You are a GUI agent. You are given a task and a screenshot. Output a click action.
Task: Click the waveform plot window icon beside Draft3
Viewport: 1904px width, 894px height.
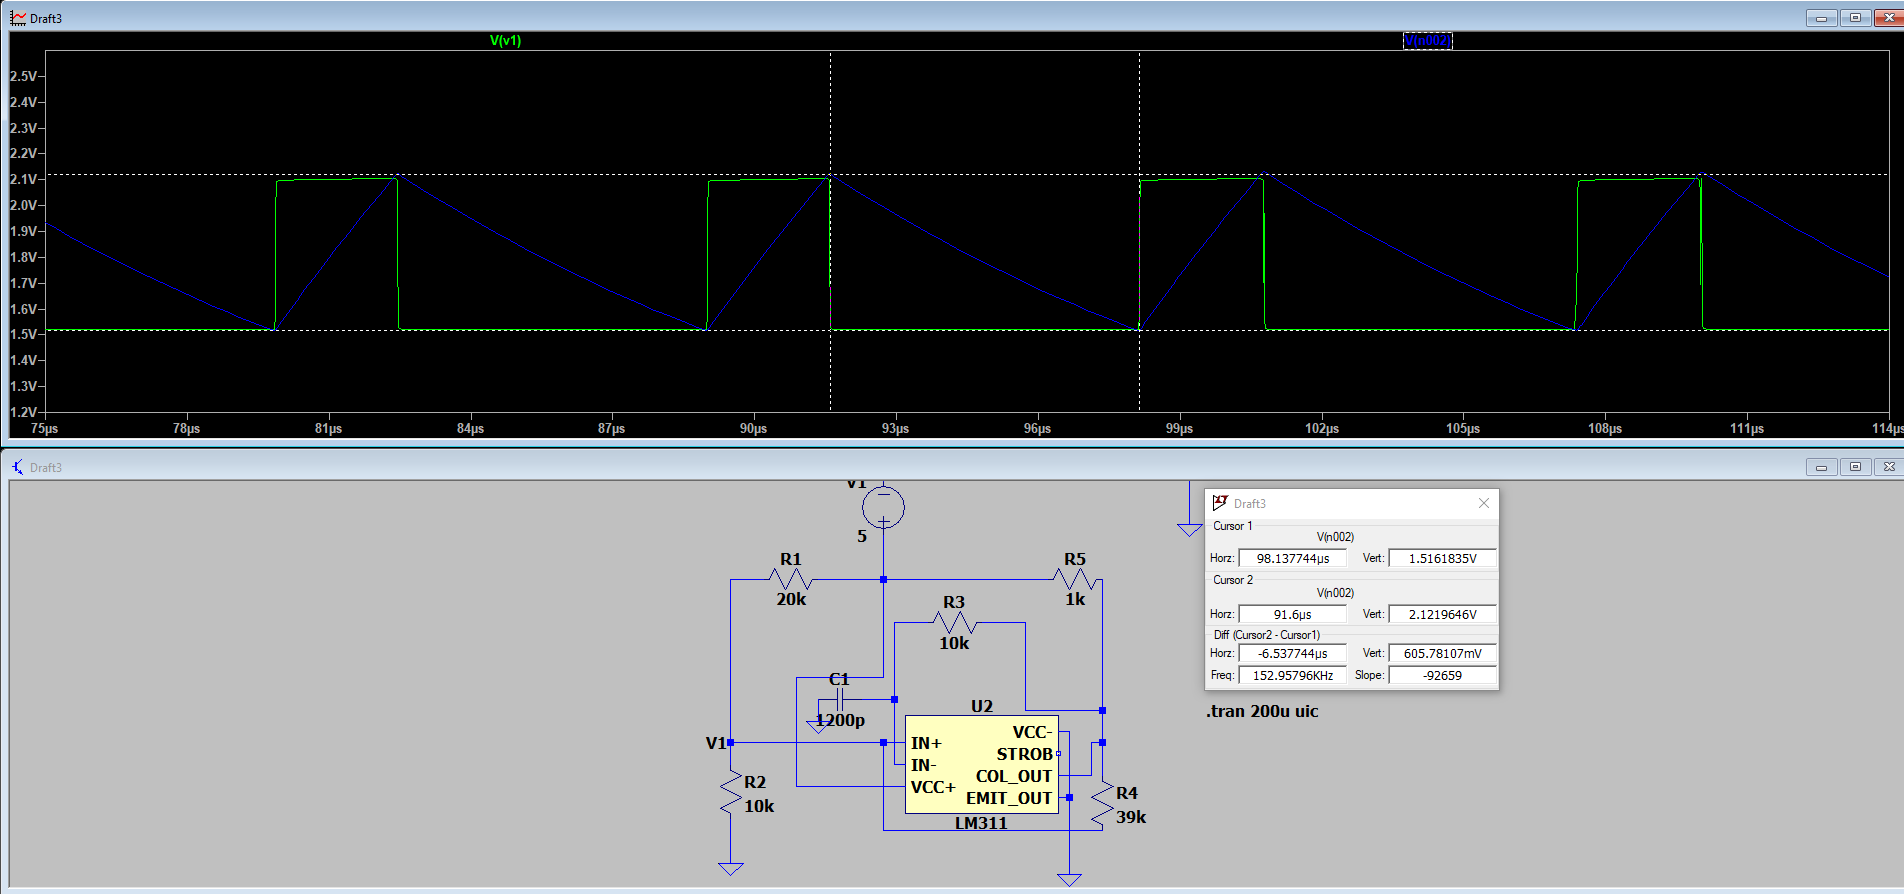tap(18, 18)
